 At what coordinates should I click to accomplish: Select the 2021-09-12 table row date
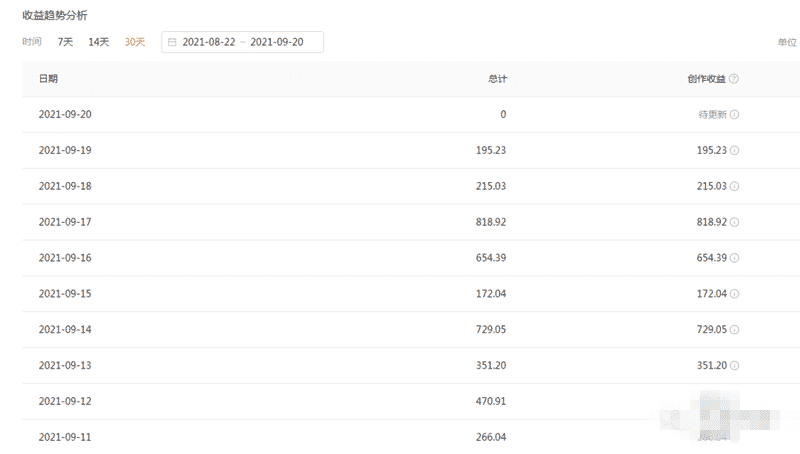click(65, 401)
